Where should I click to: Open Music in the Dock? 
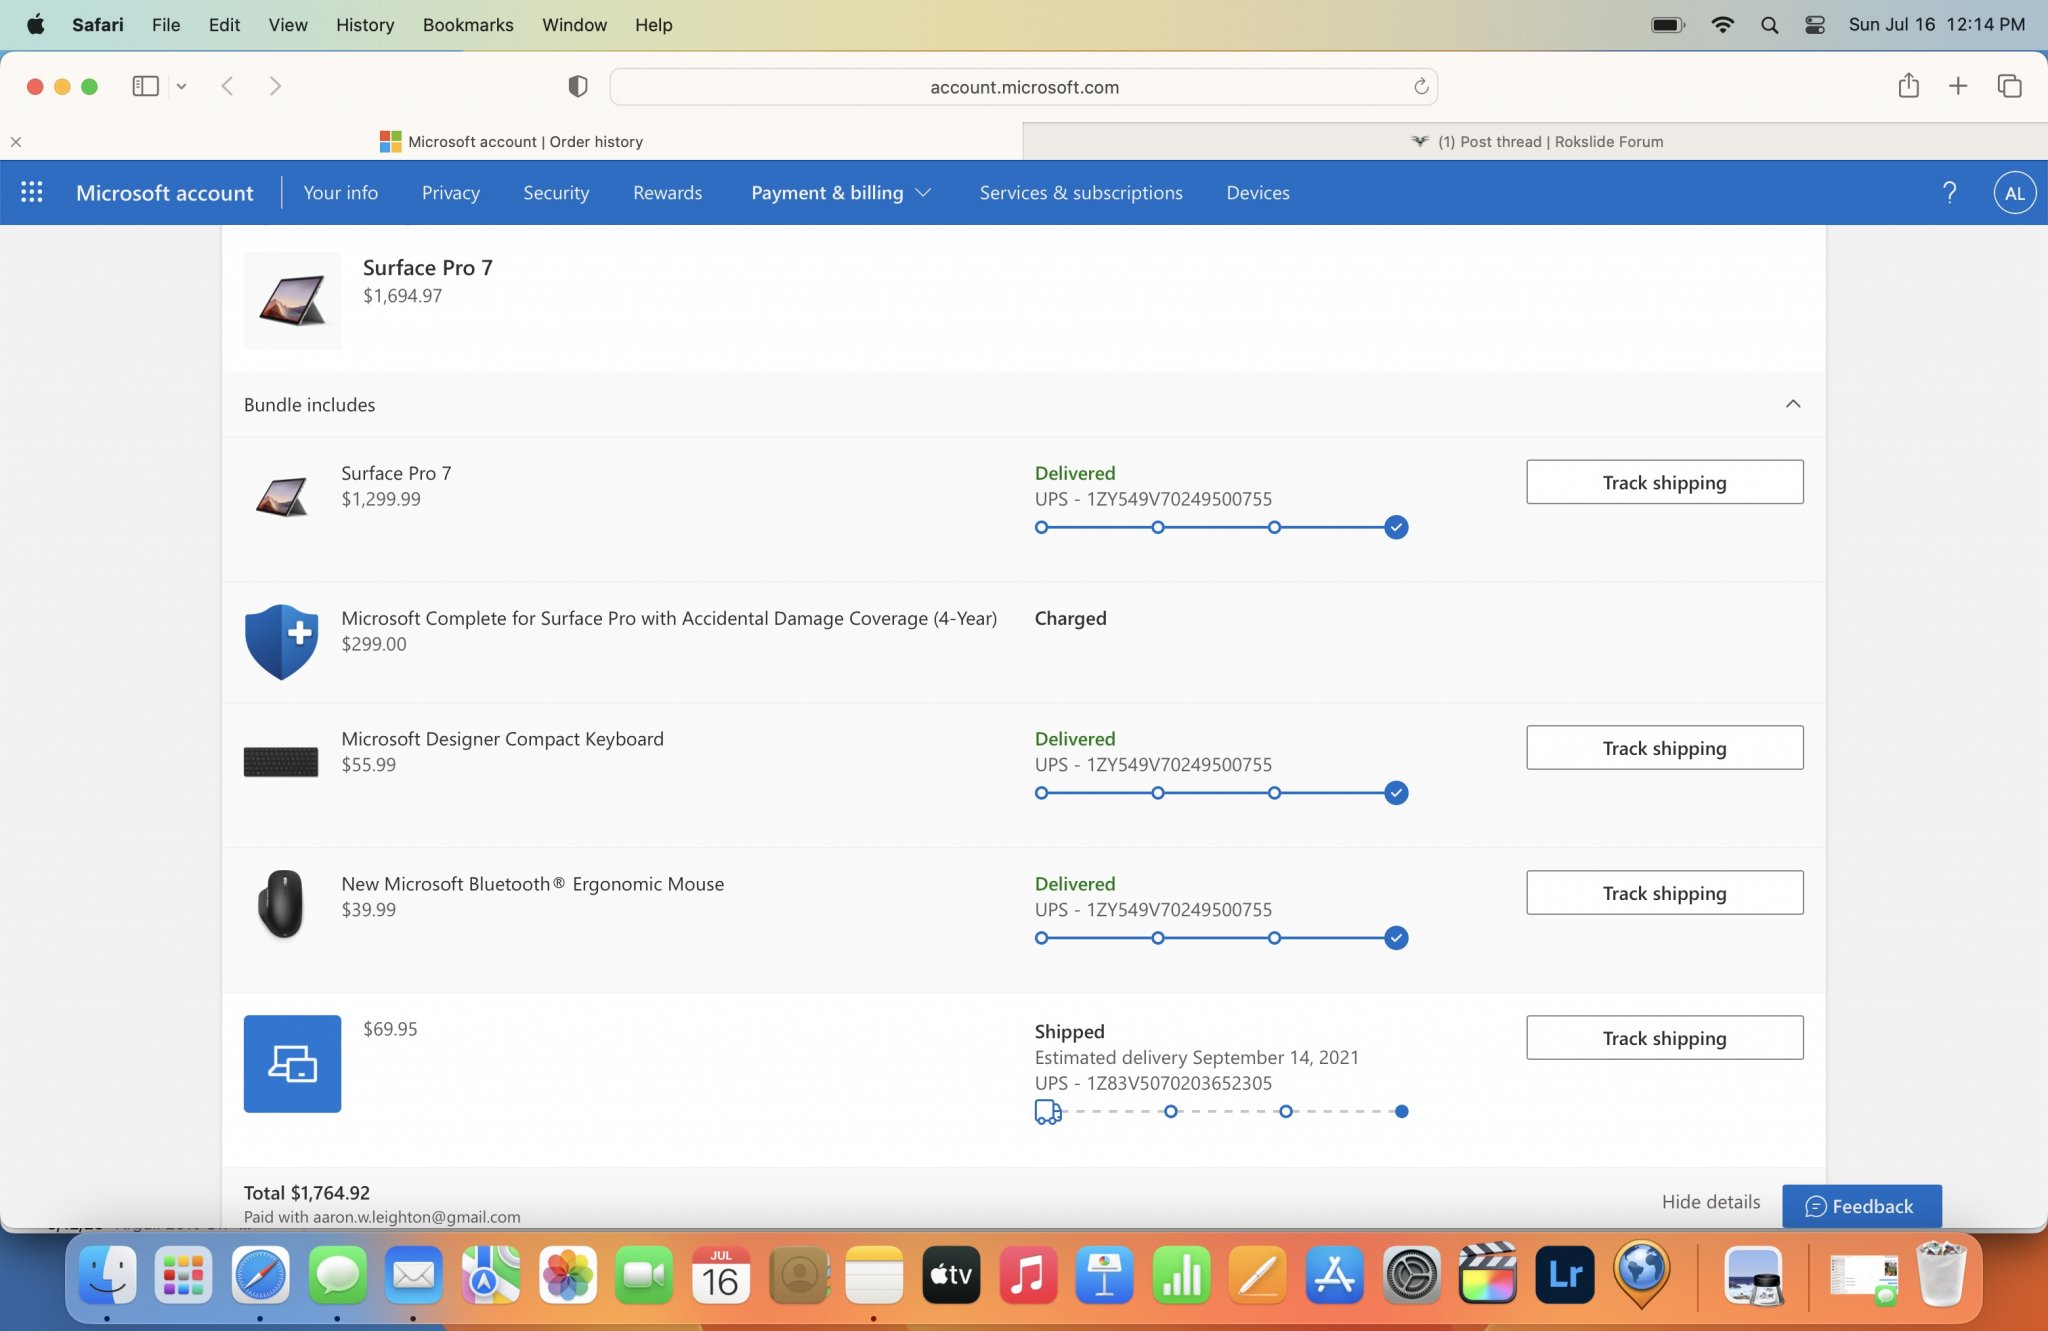tap(1028, 1275)
